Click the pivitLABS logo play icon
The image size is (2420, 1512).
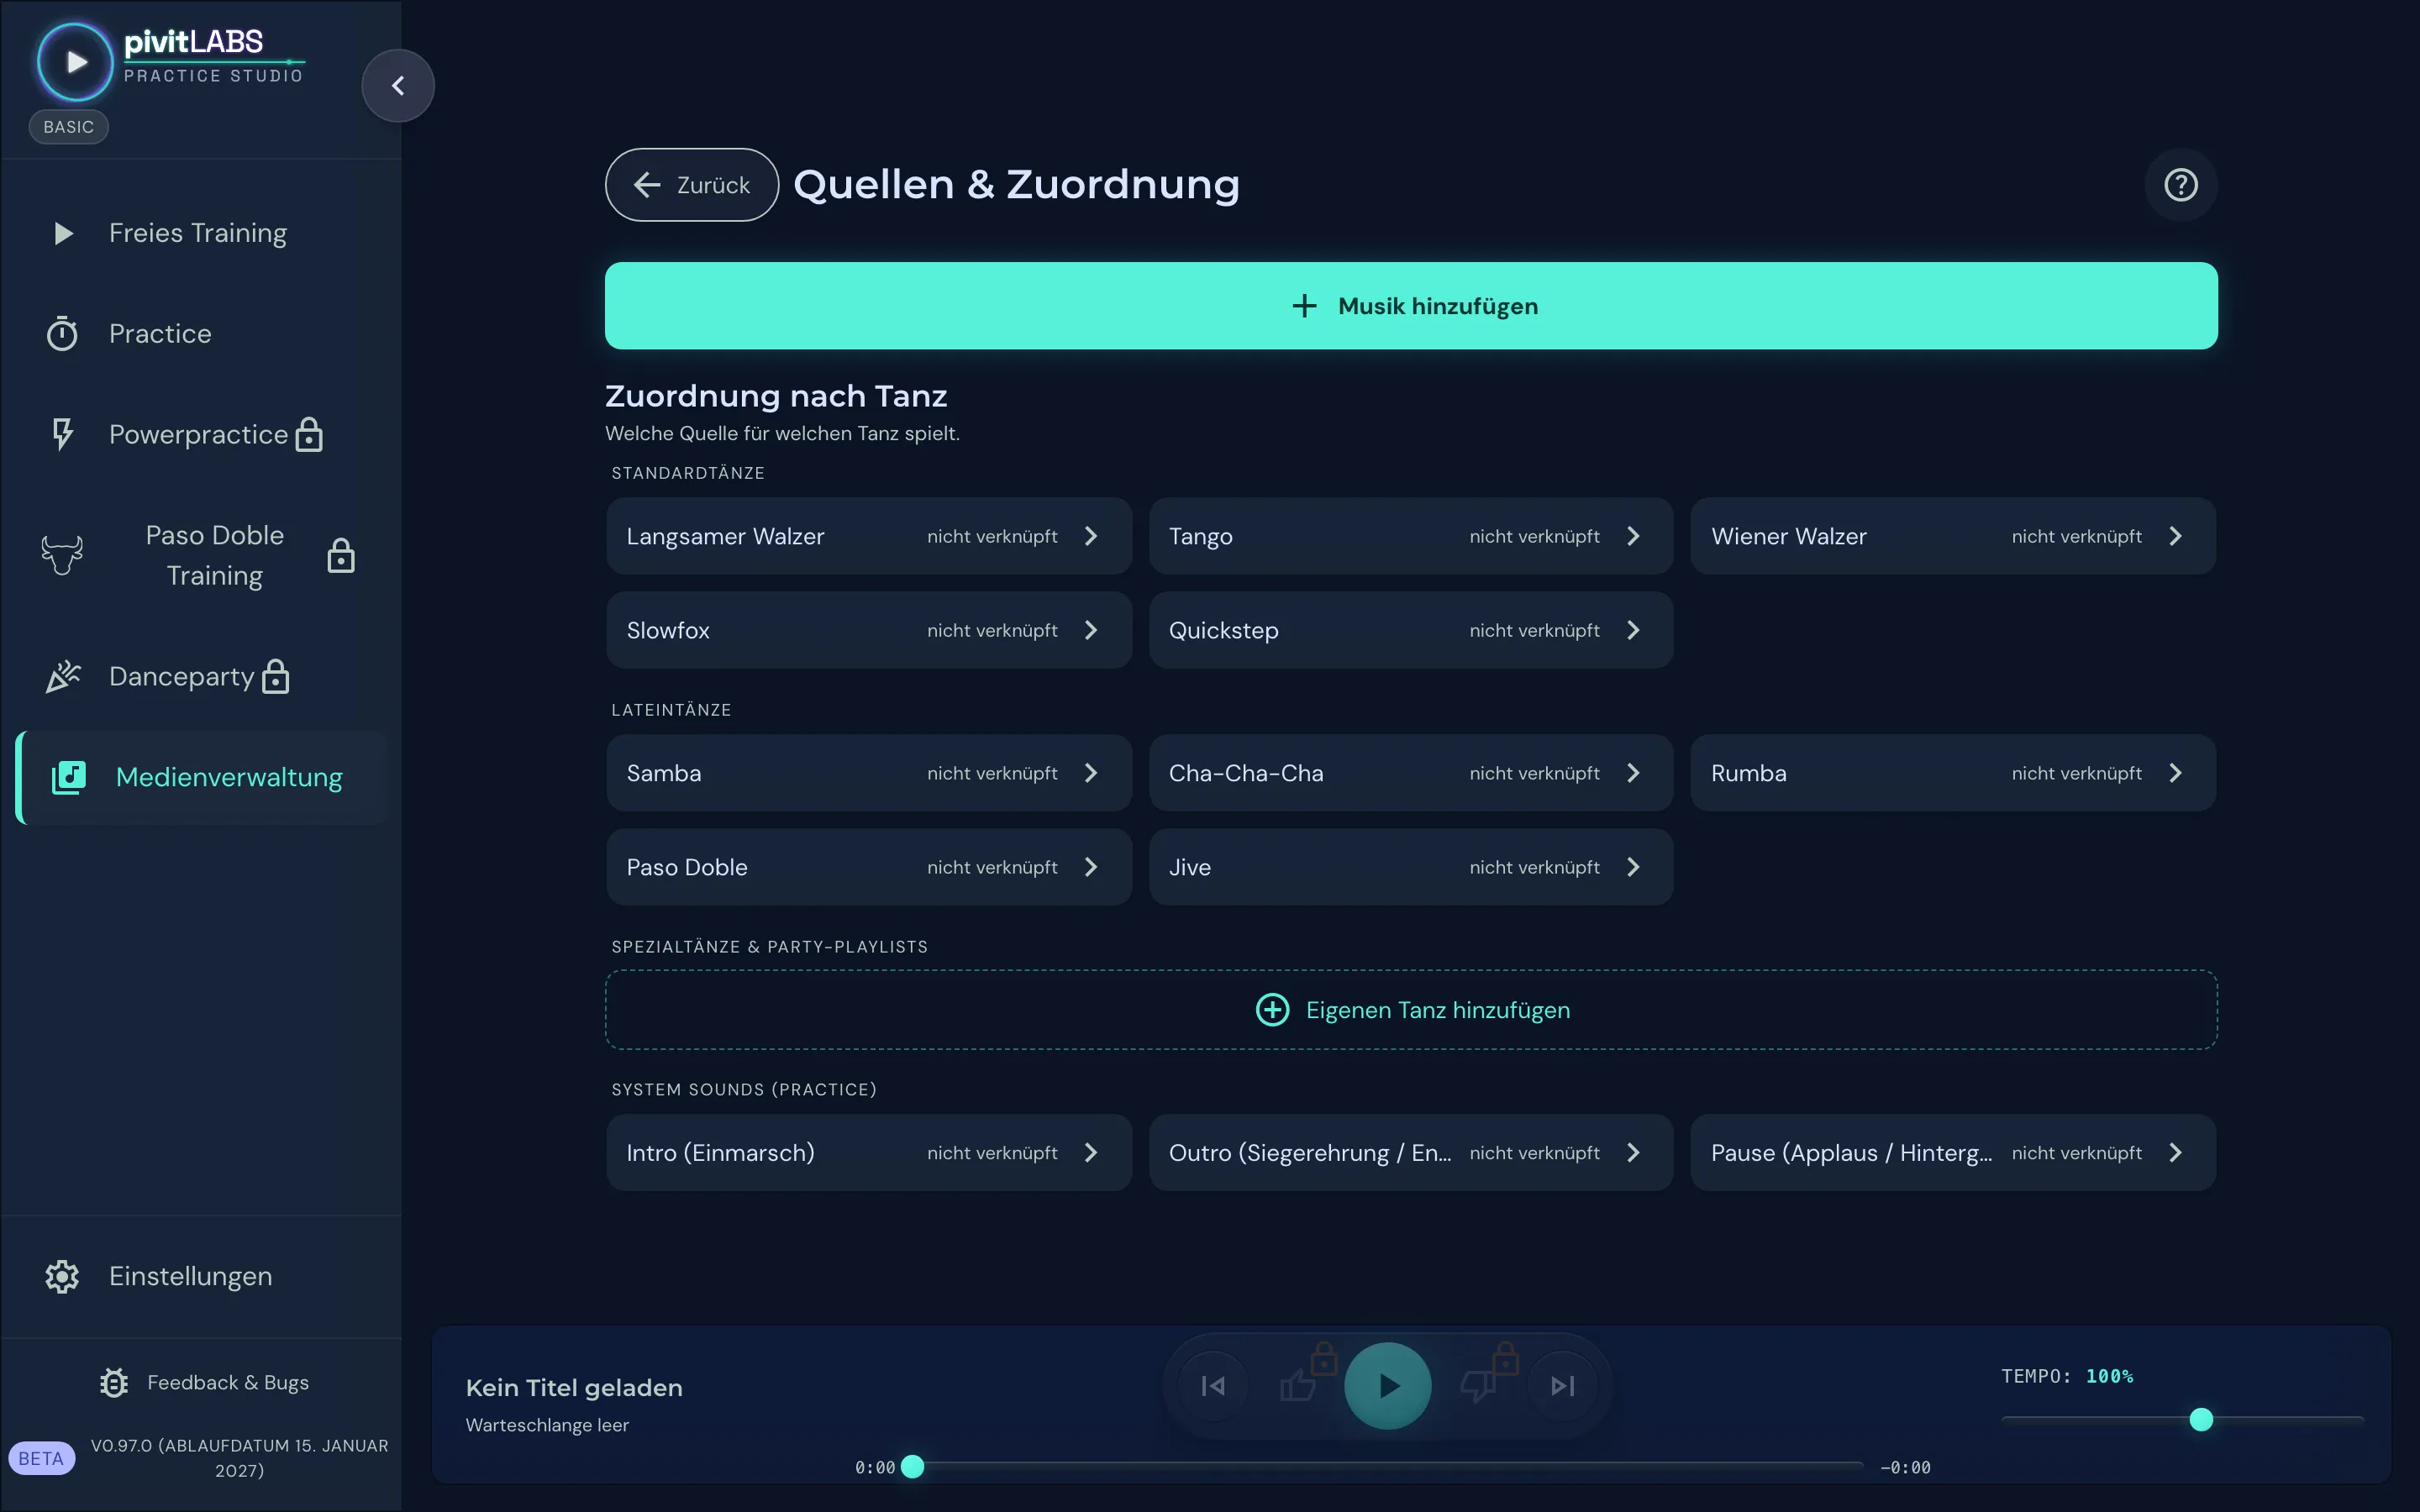(75, 62)
